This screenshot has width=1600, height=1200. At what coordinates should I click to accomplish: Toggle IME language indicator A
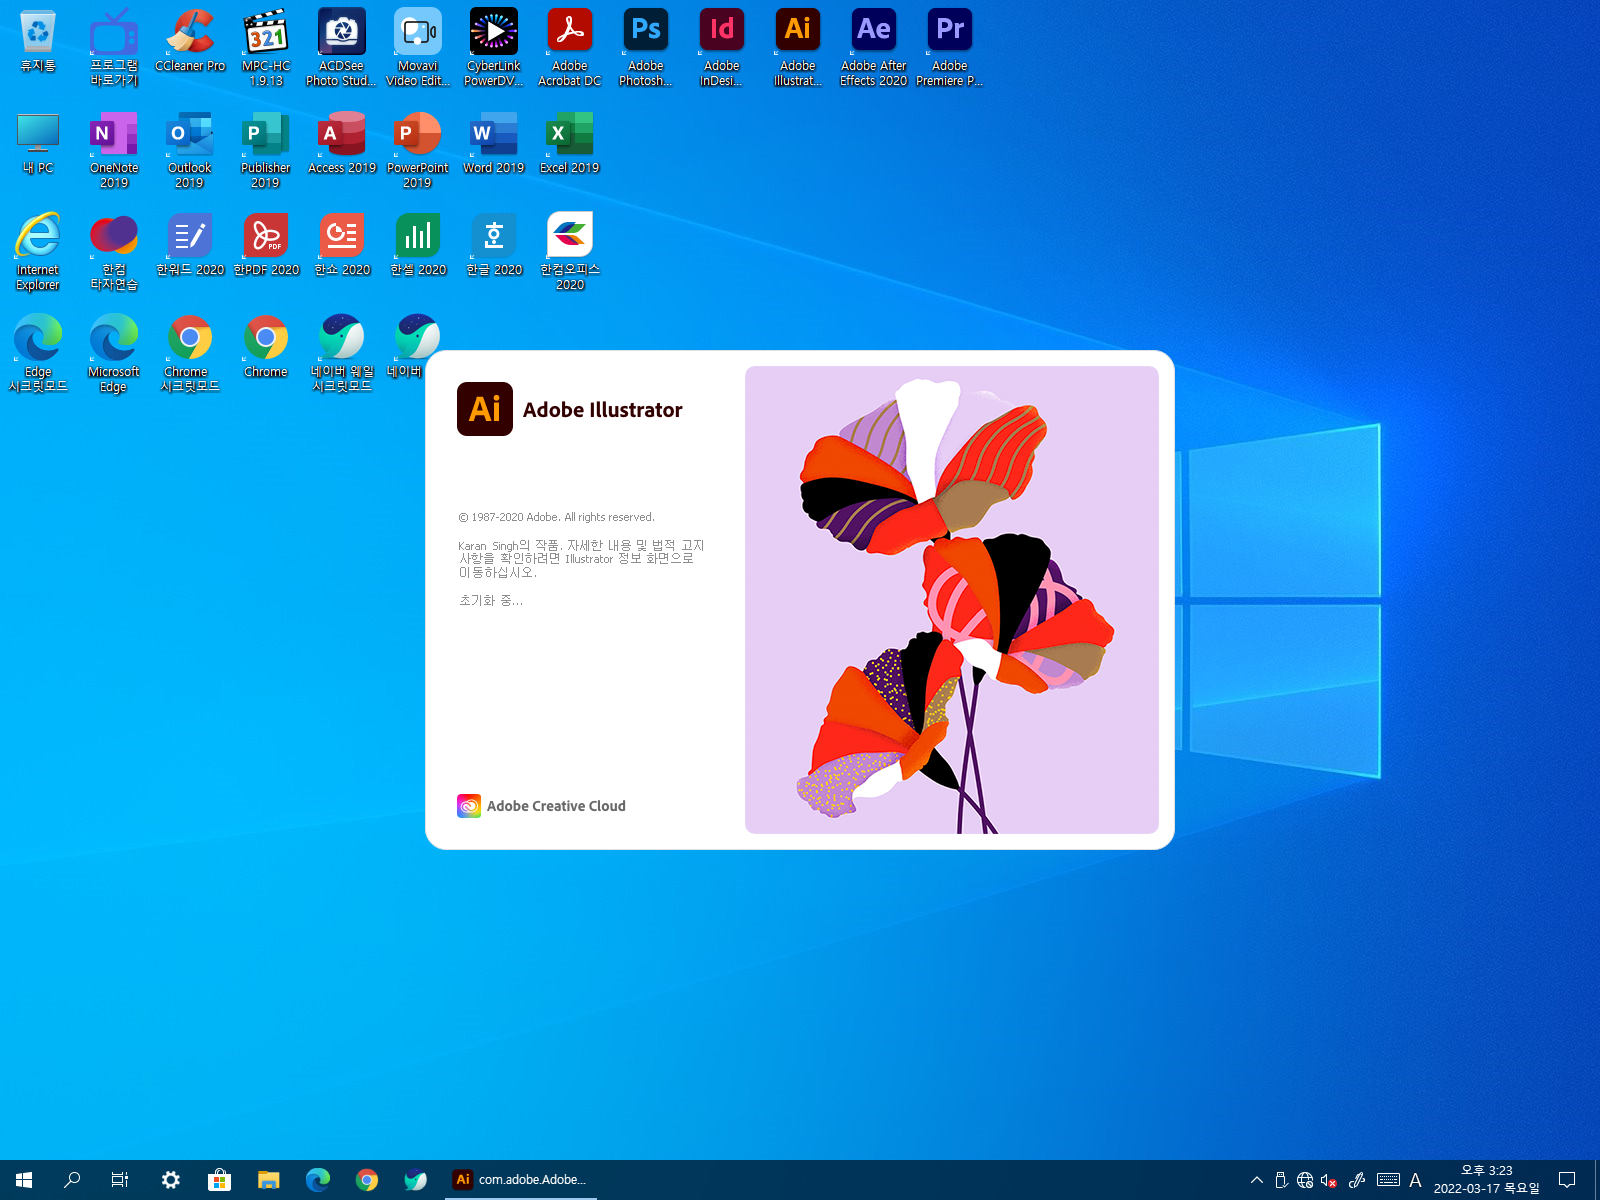pos(1415,1180)
